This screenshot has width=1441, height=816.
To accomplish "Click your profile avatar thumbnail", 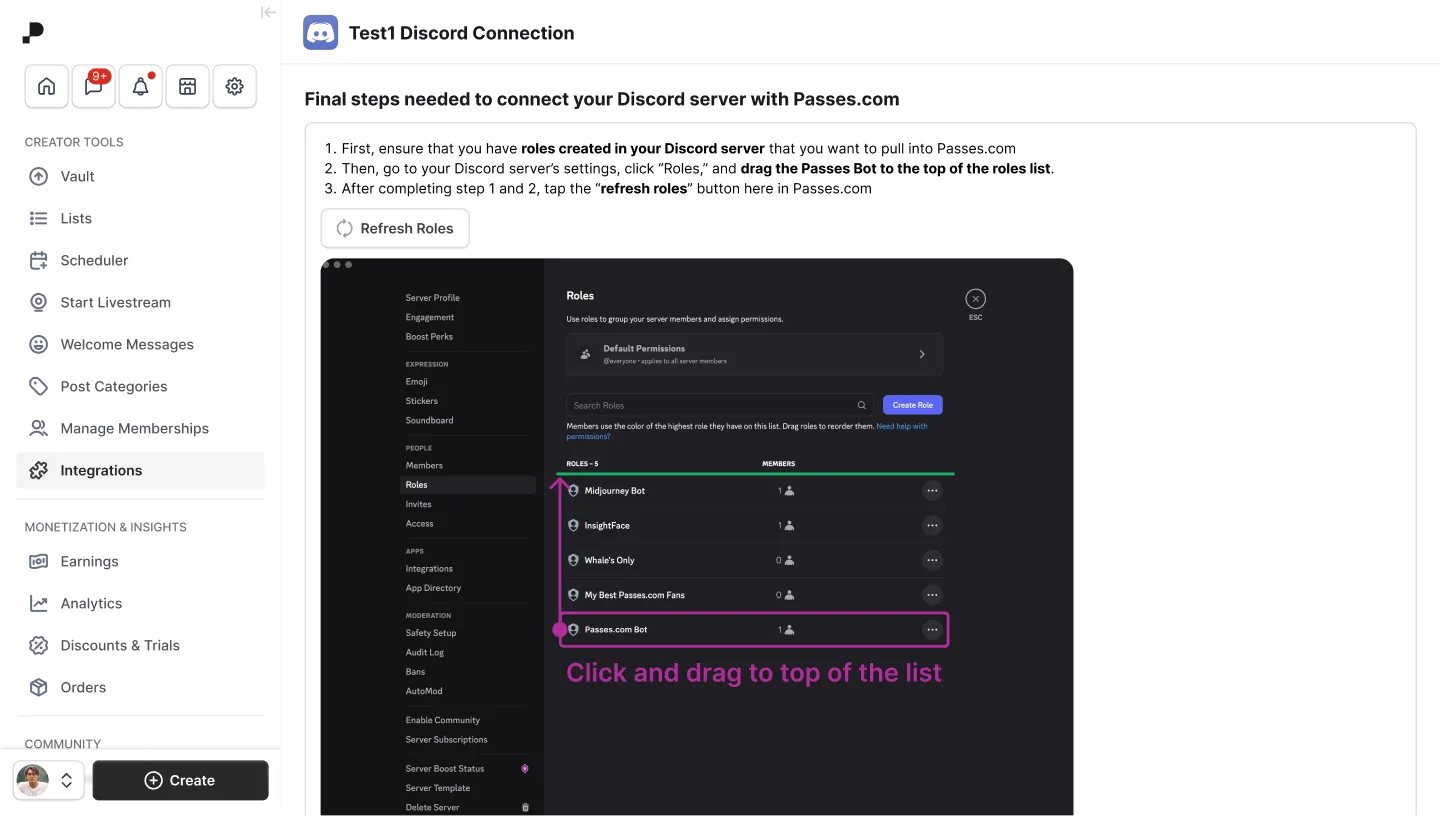I will tap(30, 780).
